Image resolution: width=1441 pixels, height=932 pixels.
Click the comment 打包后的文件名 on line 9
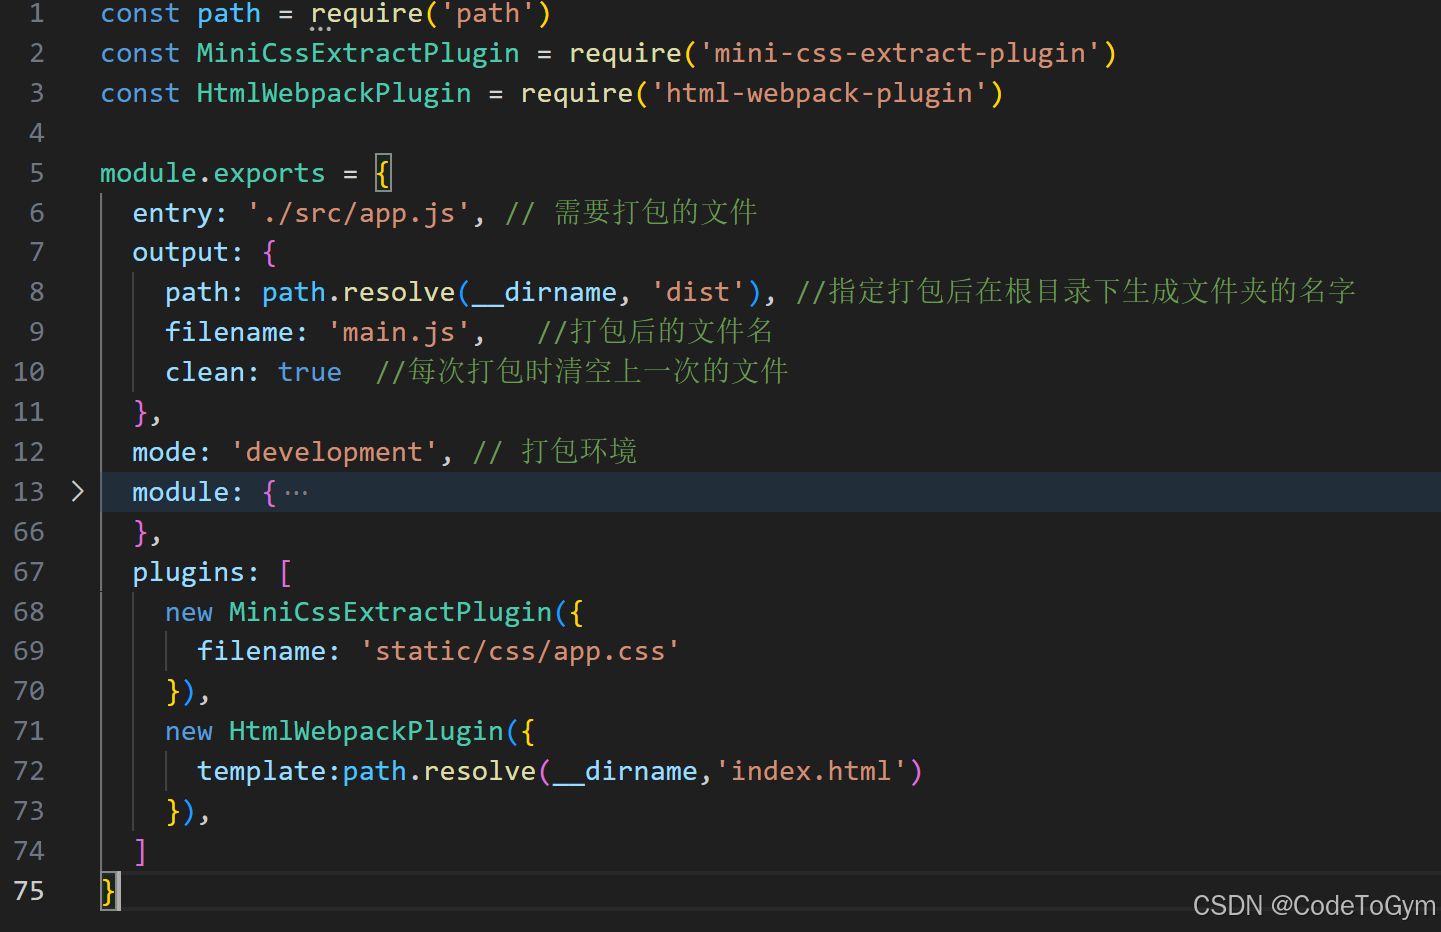(655, 331)
